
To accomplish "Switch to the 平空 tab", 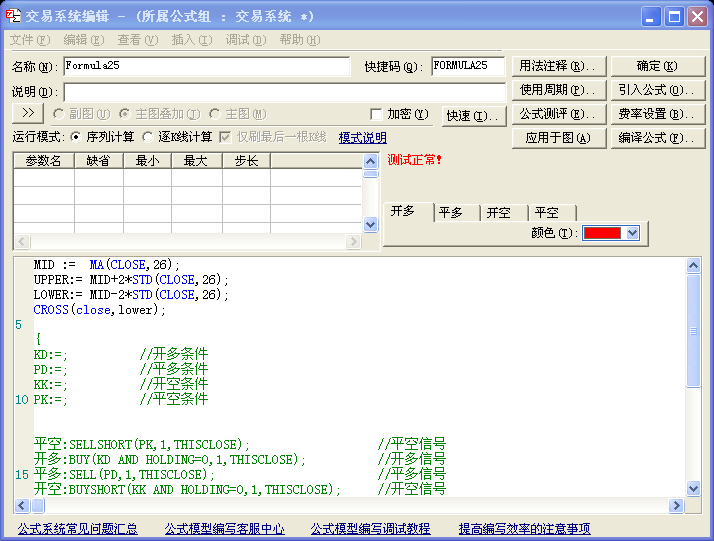I will click(552, 213).
